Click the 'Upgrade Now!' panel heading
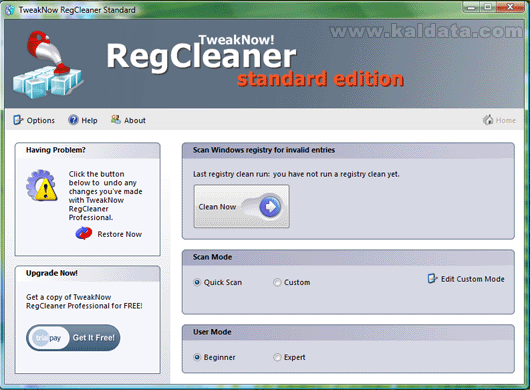 point(52,273)
